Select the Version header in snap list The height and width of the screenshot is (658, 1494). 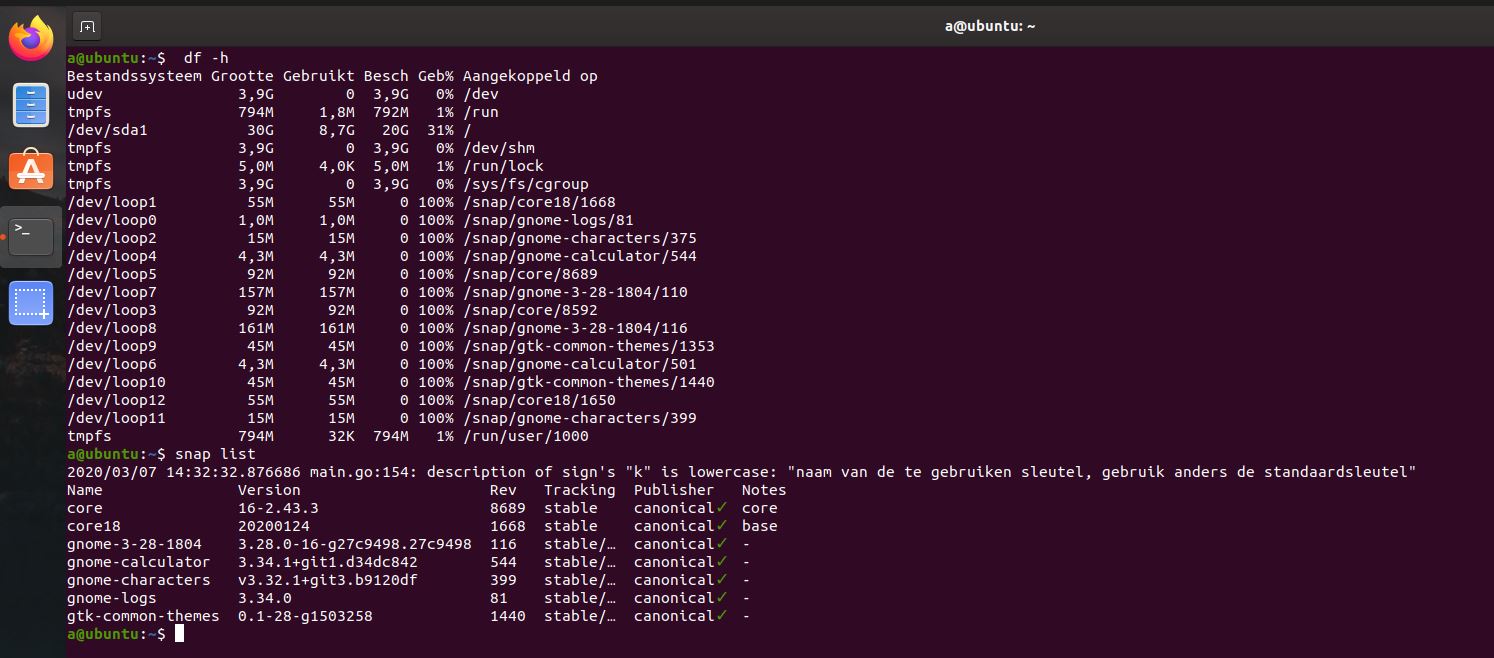[x=269, y=490]
